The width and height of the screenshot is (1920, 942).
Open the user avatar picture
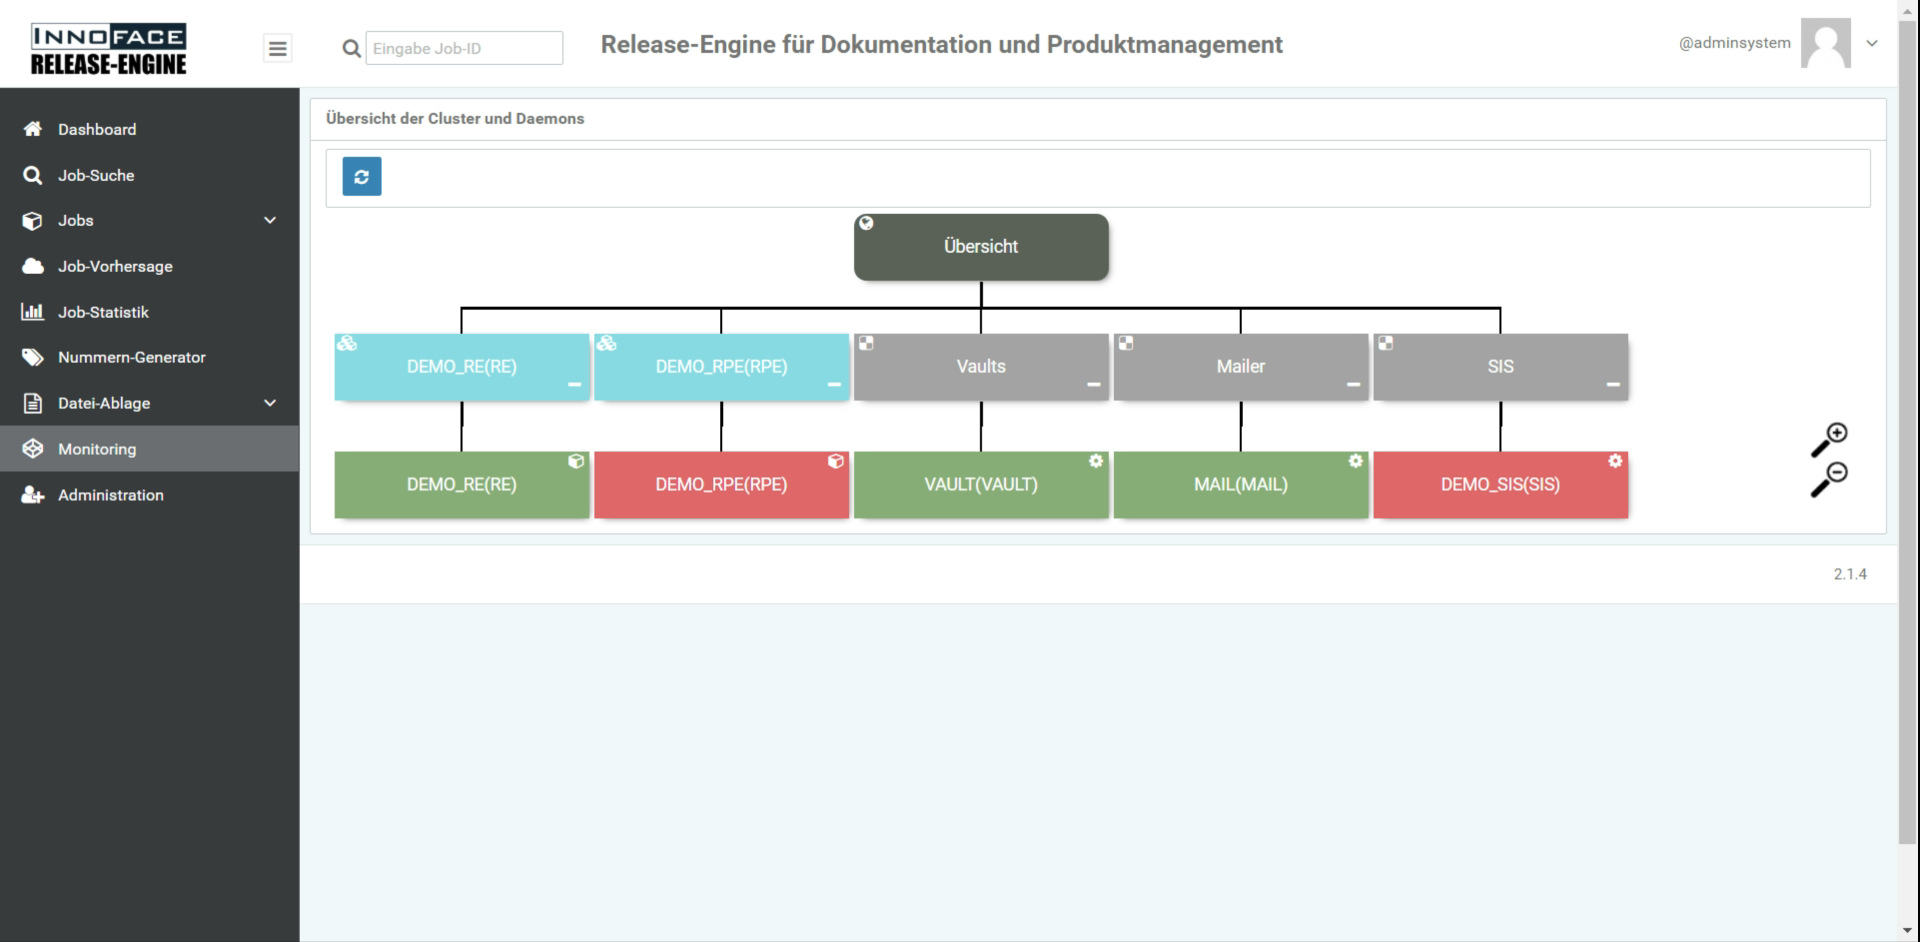[1825, 43]
